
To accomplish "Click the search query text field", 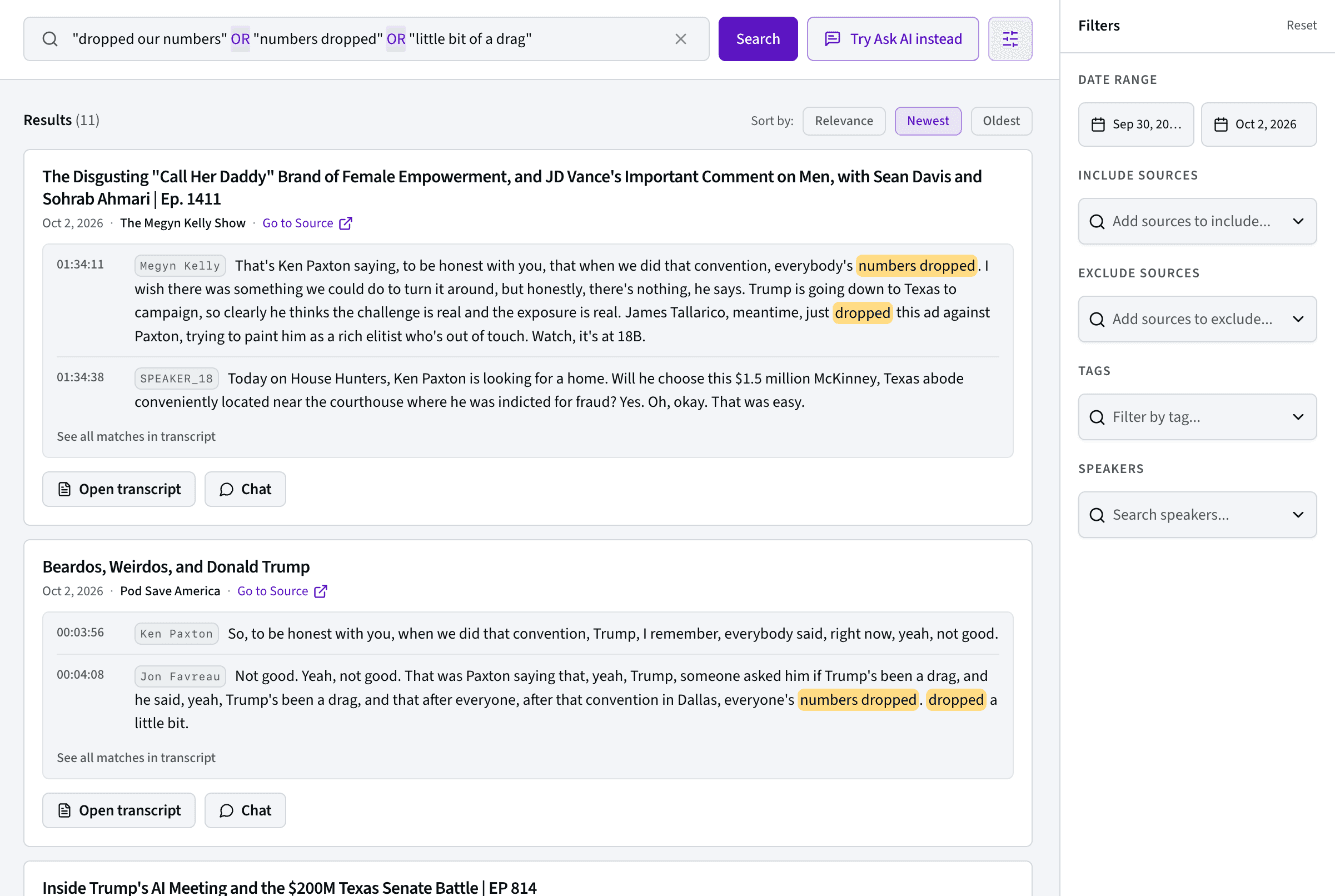I will point(366,39).
